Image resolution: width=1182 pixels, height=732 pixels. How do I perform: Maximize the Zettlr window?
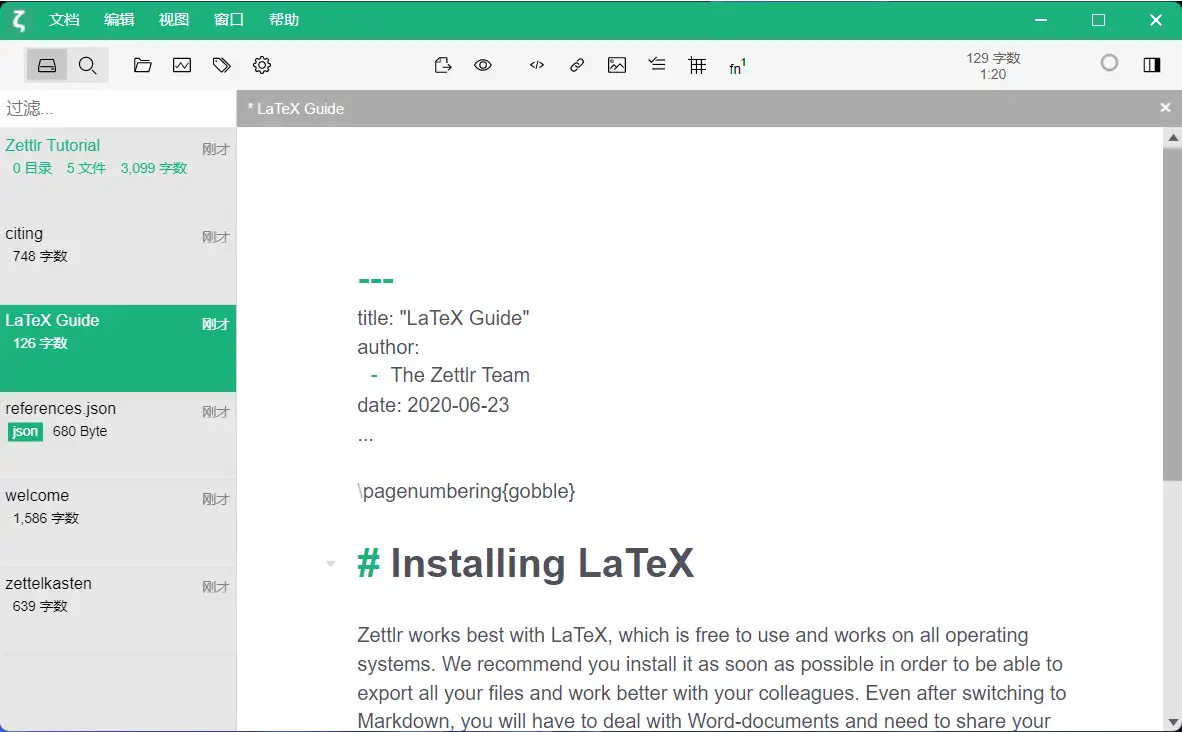[1098, 20]
